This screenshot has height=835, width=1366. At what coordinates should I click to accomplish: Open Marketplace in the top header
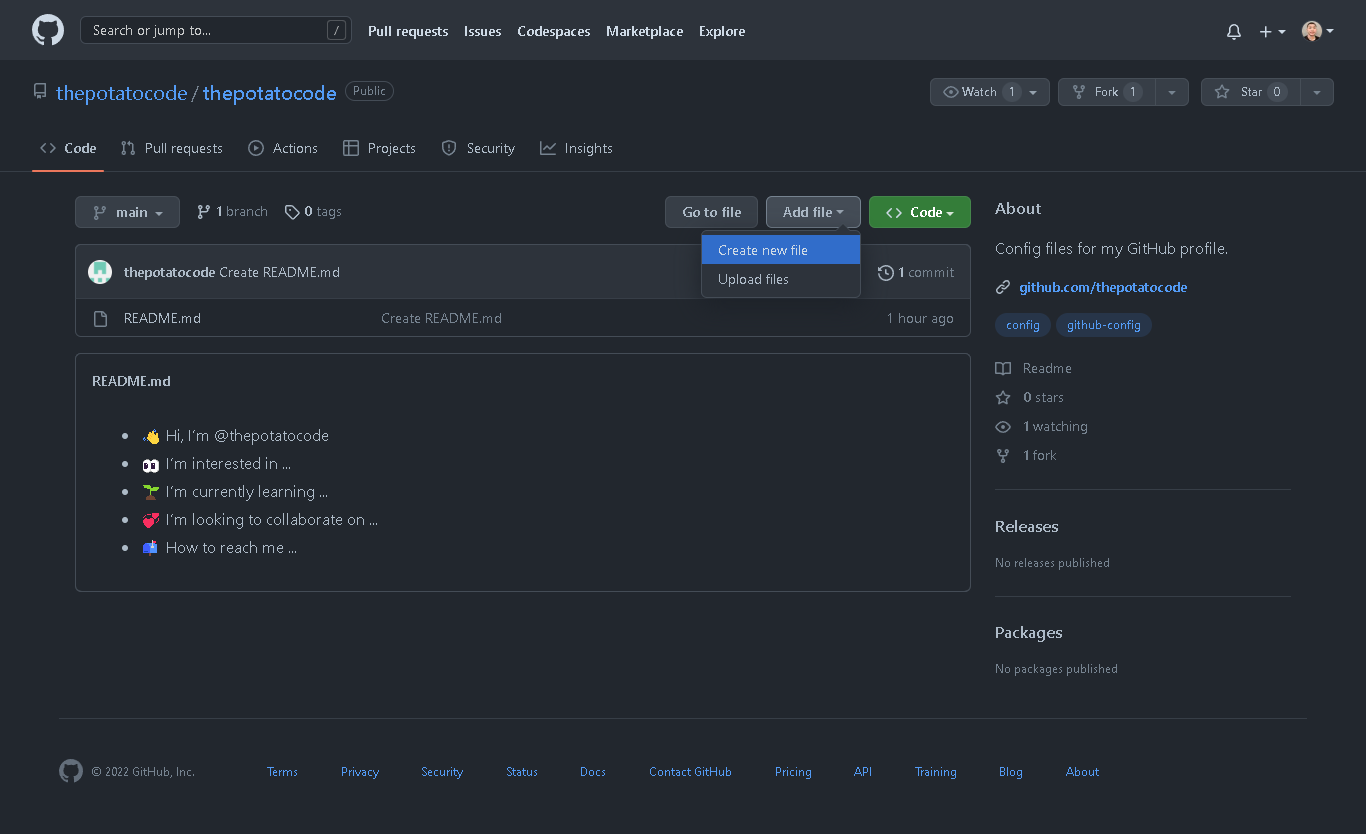click(645, 32)
